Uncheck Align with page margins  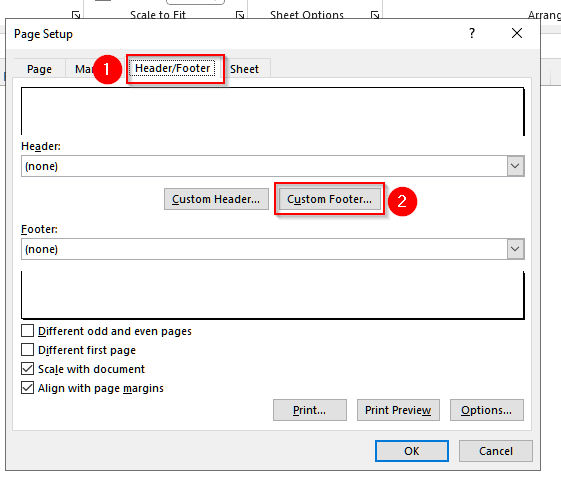(28, 388)
